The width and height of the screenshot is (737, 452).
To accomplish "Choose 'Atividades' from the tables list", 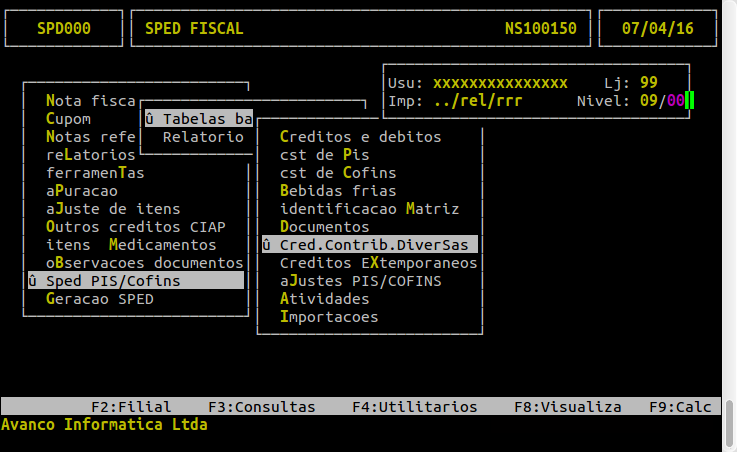I will (x=325, y=299).
